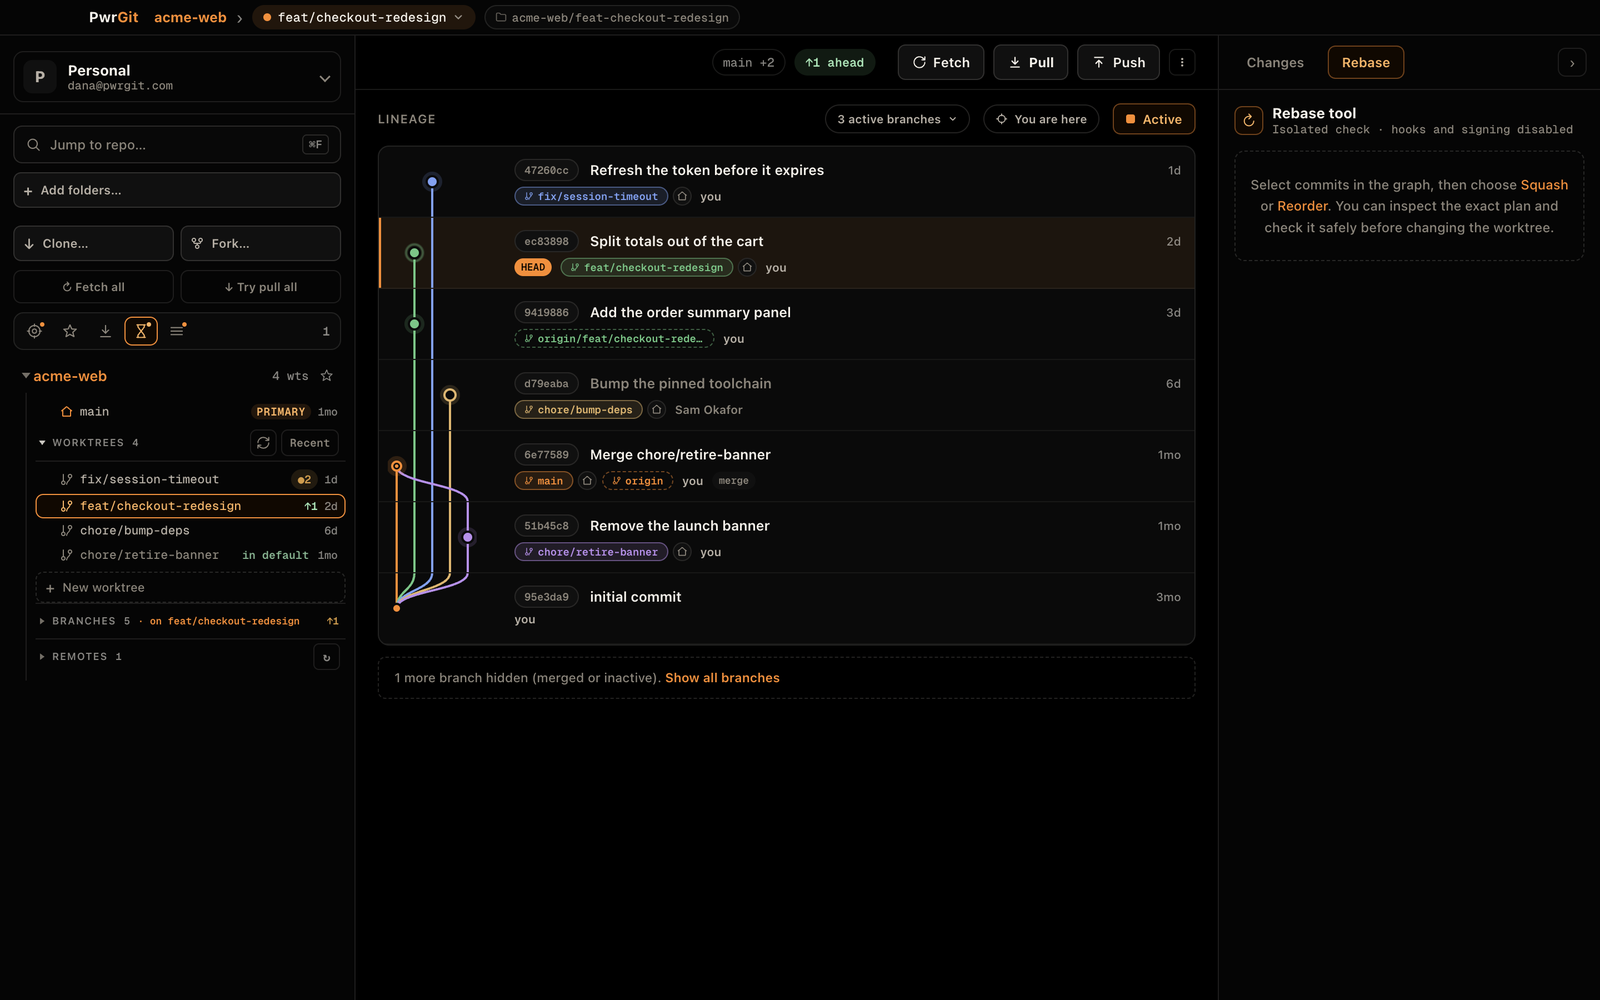Click the main +2 badge
This screenshot has height=1000, width=1600.
click(x=748, y=62)
